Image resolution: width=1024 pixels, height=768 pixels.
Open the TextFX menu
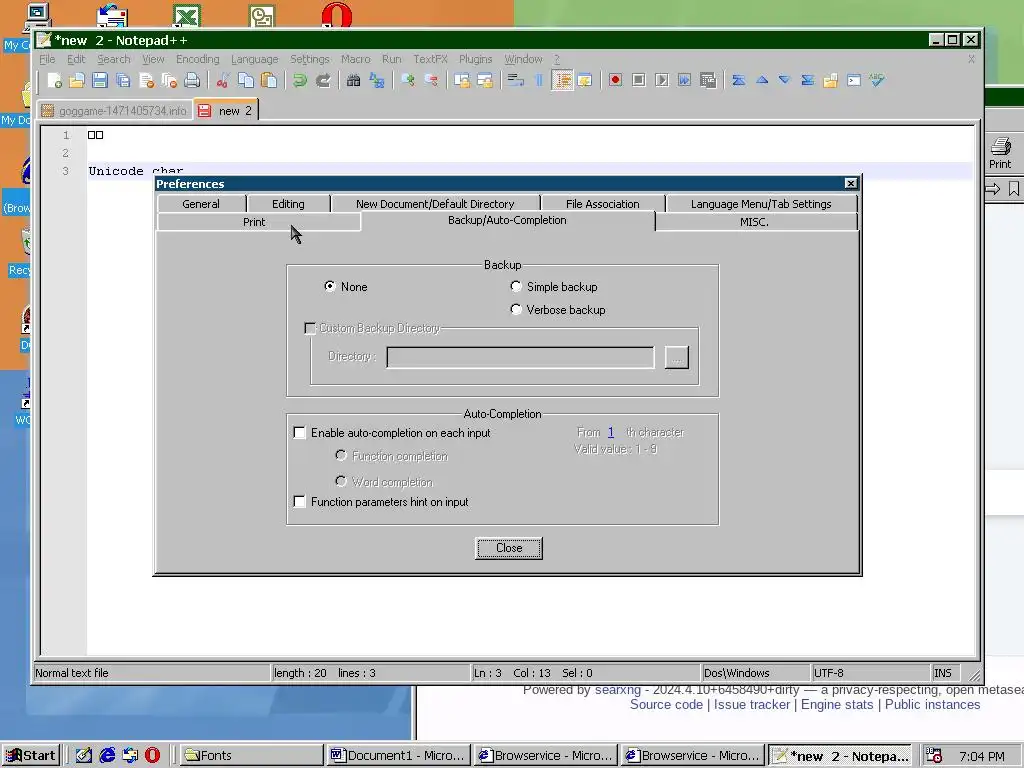430,59
